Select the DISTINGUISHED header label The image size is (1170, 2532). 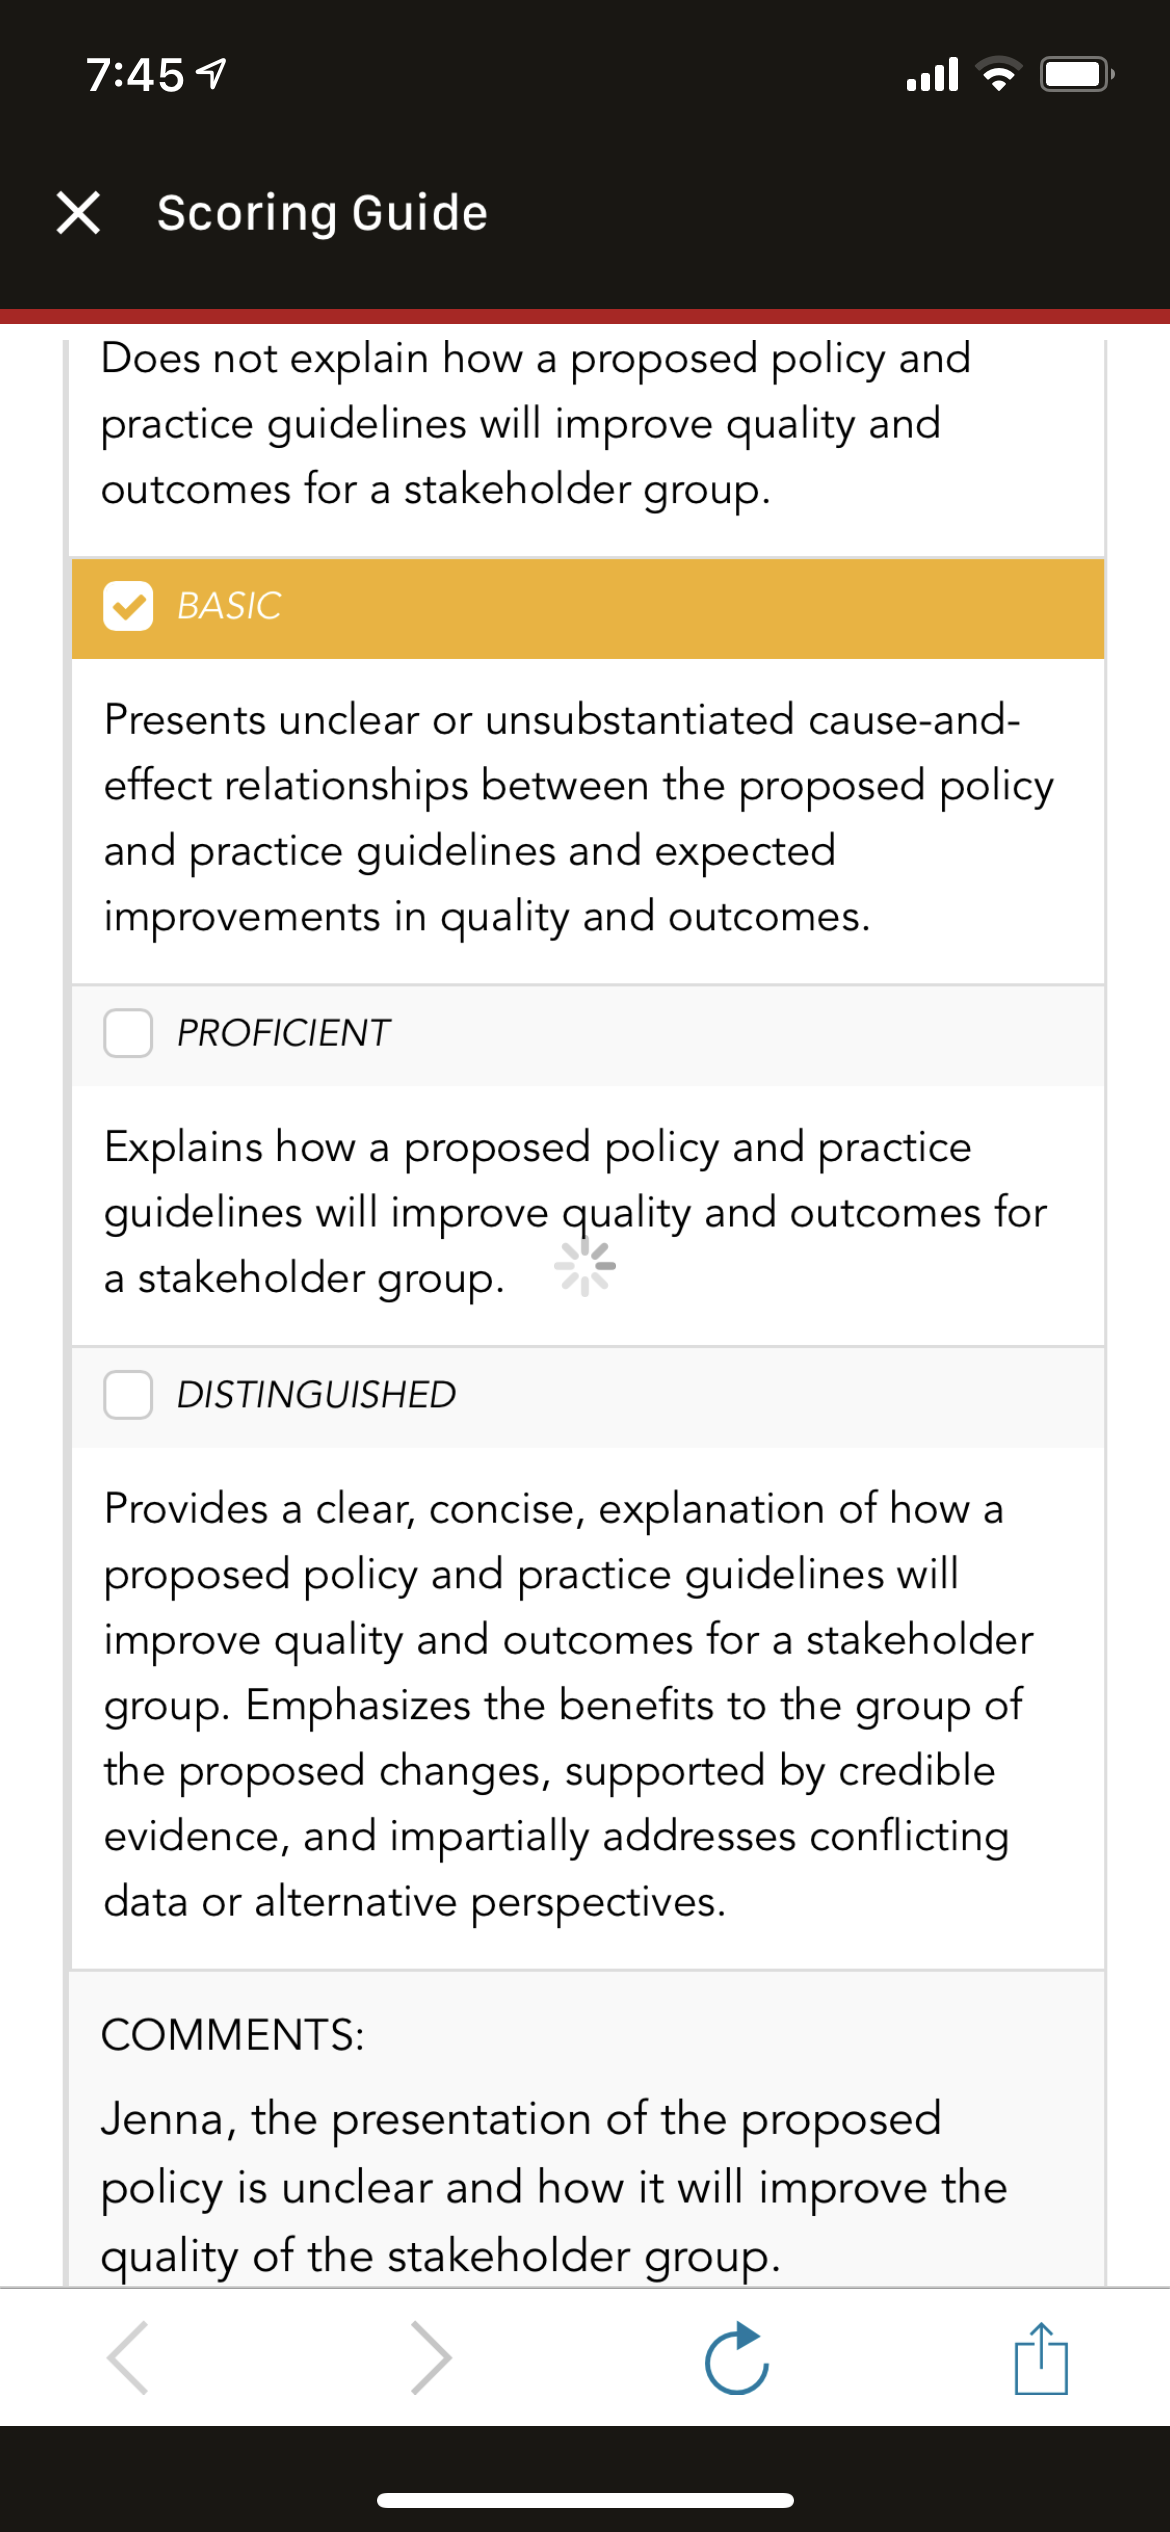pyautogui.click(x=316, y=1394)
